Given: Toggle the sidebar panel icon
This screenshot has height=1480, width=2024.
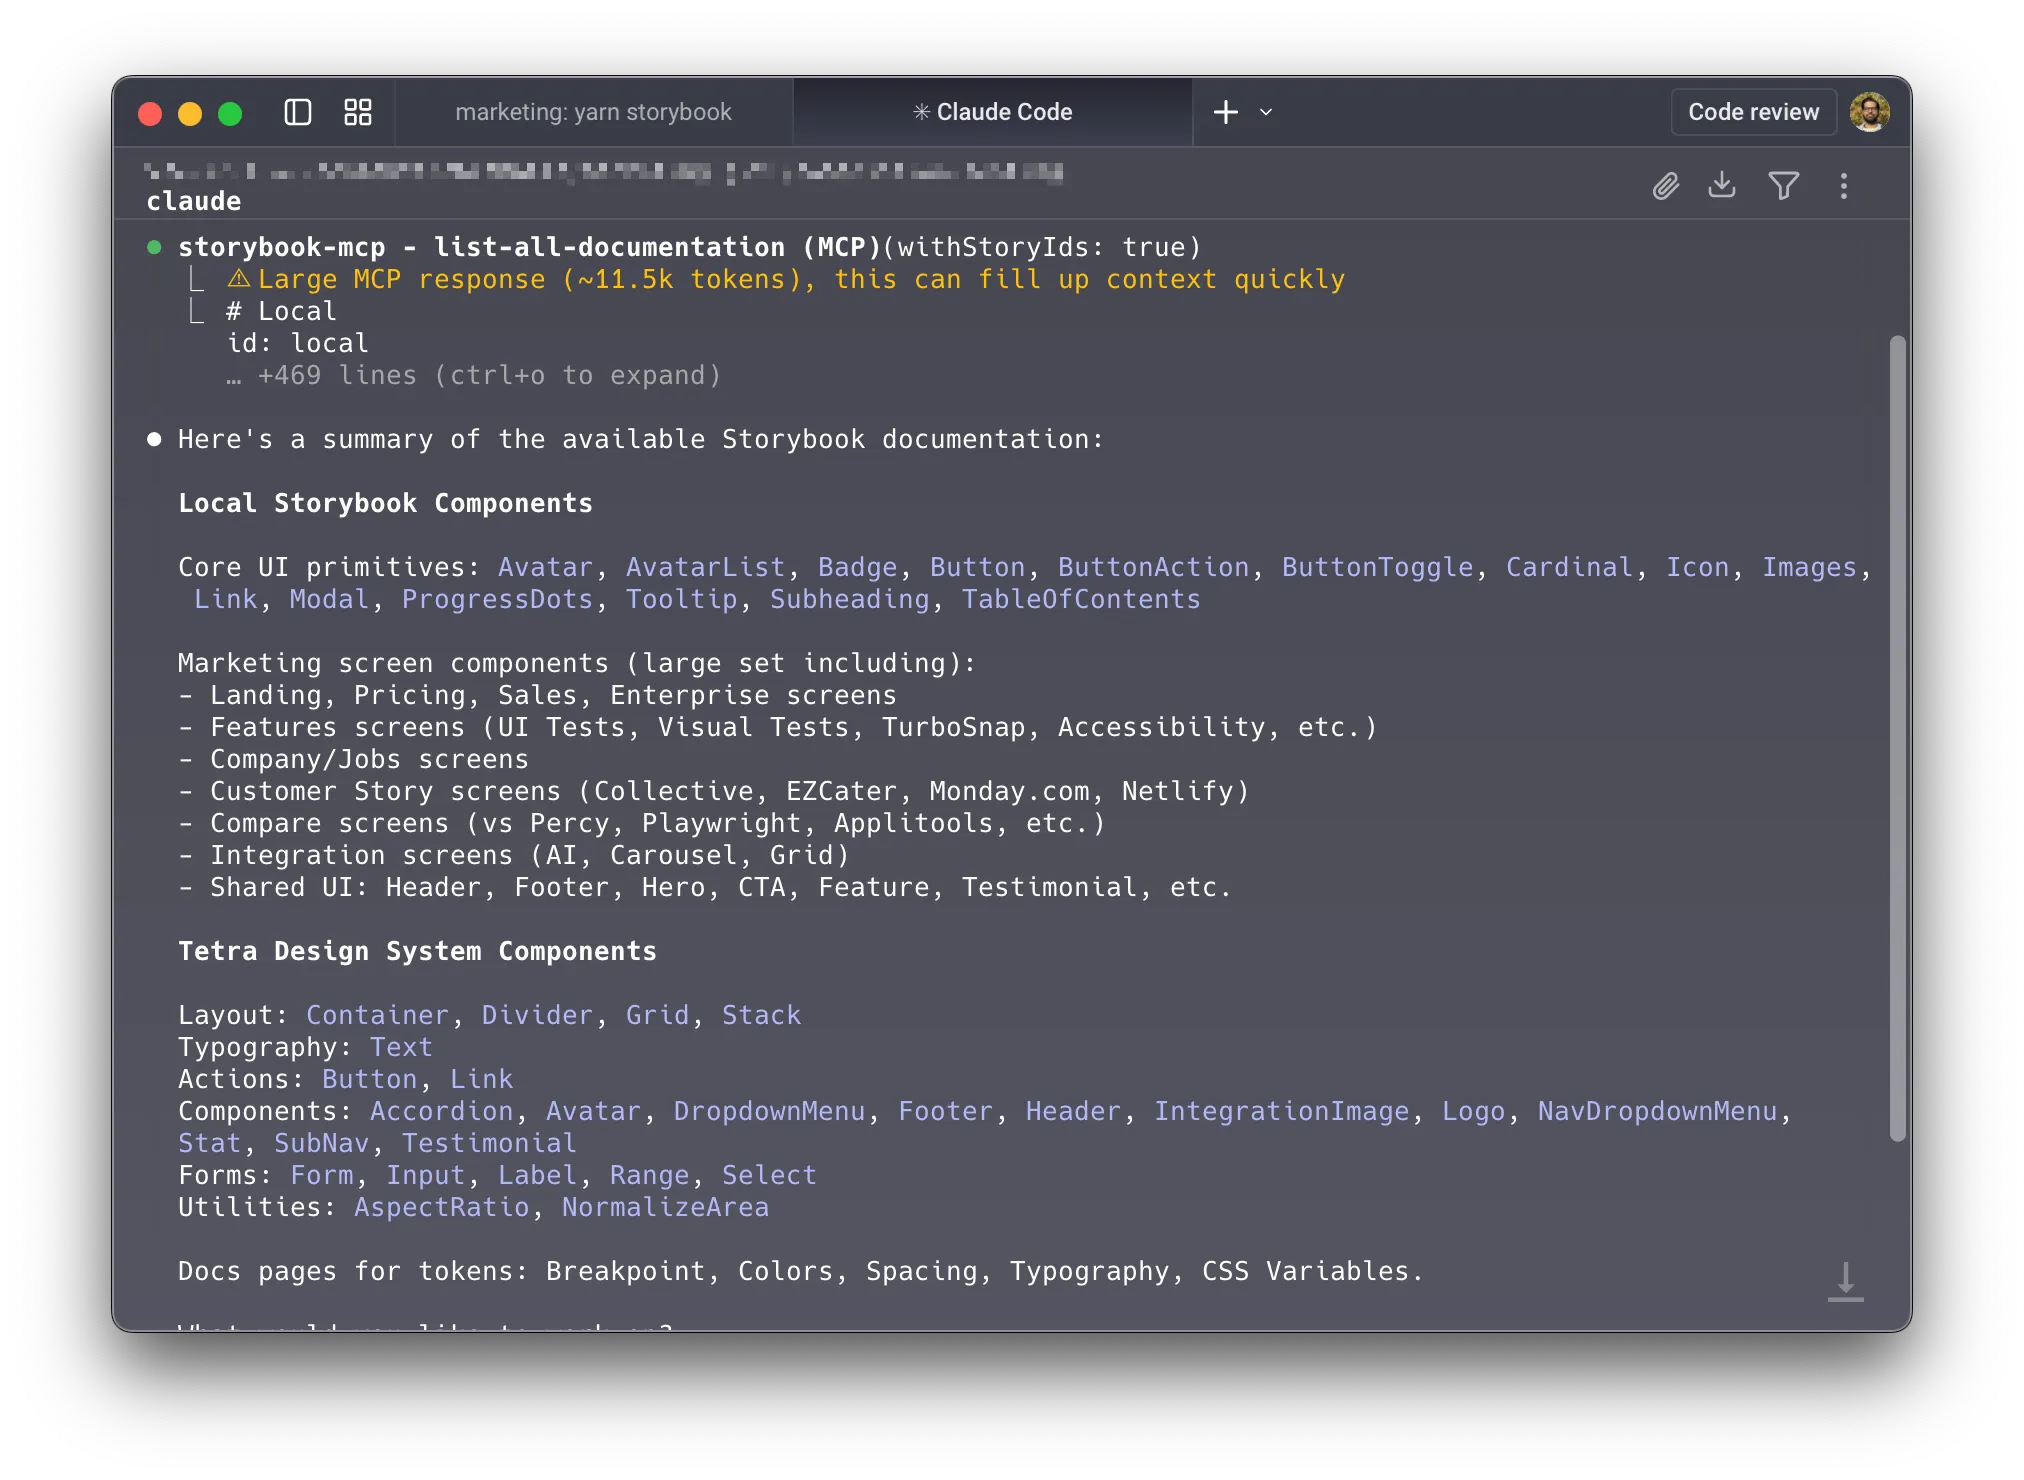Looking at the screenshot, I should coord(298,112).
